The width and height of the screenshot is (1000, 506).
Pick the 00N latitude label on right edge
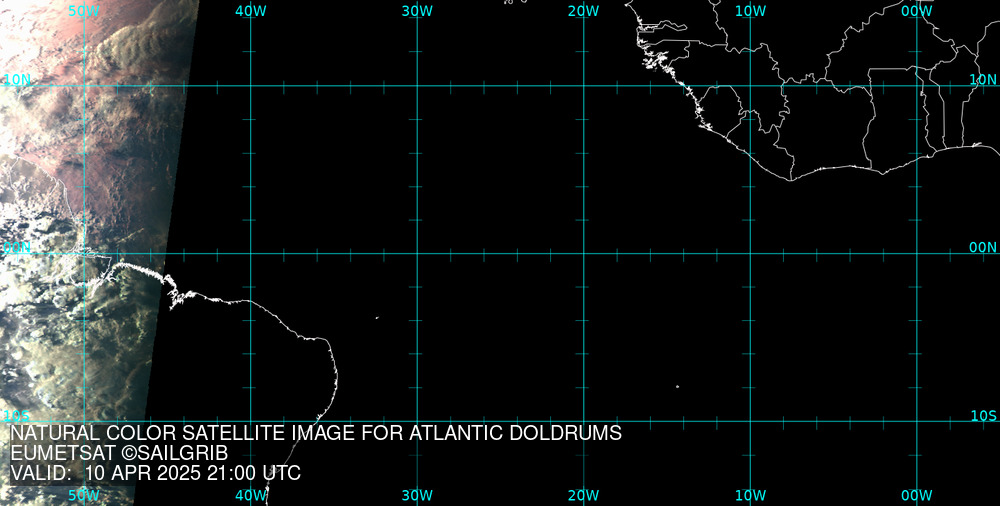coord(983,248)
